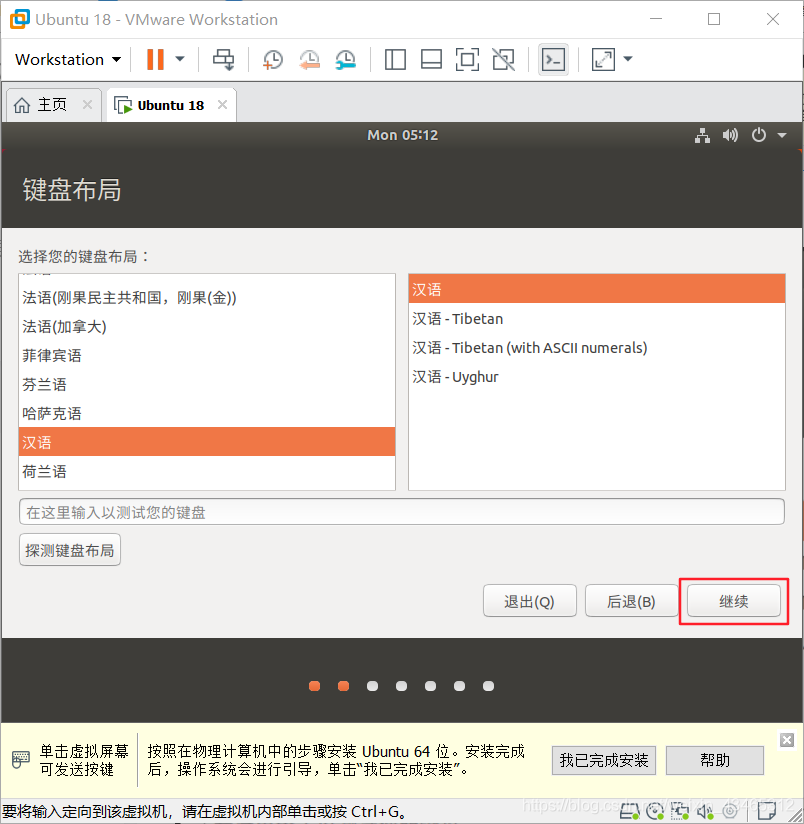Click 退出(Q) to quit installer
Image resolution: width=804 pixels, height=824 pixels.
click(x=529, y=601)
